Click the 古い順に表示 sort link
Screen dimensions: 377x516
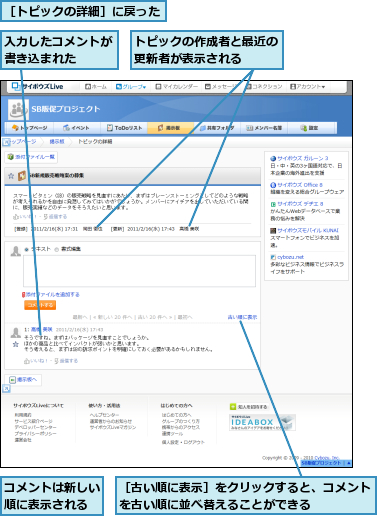click(242, 317)
